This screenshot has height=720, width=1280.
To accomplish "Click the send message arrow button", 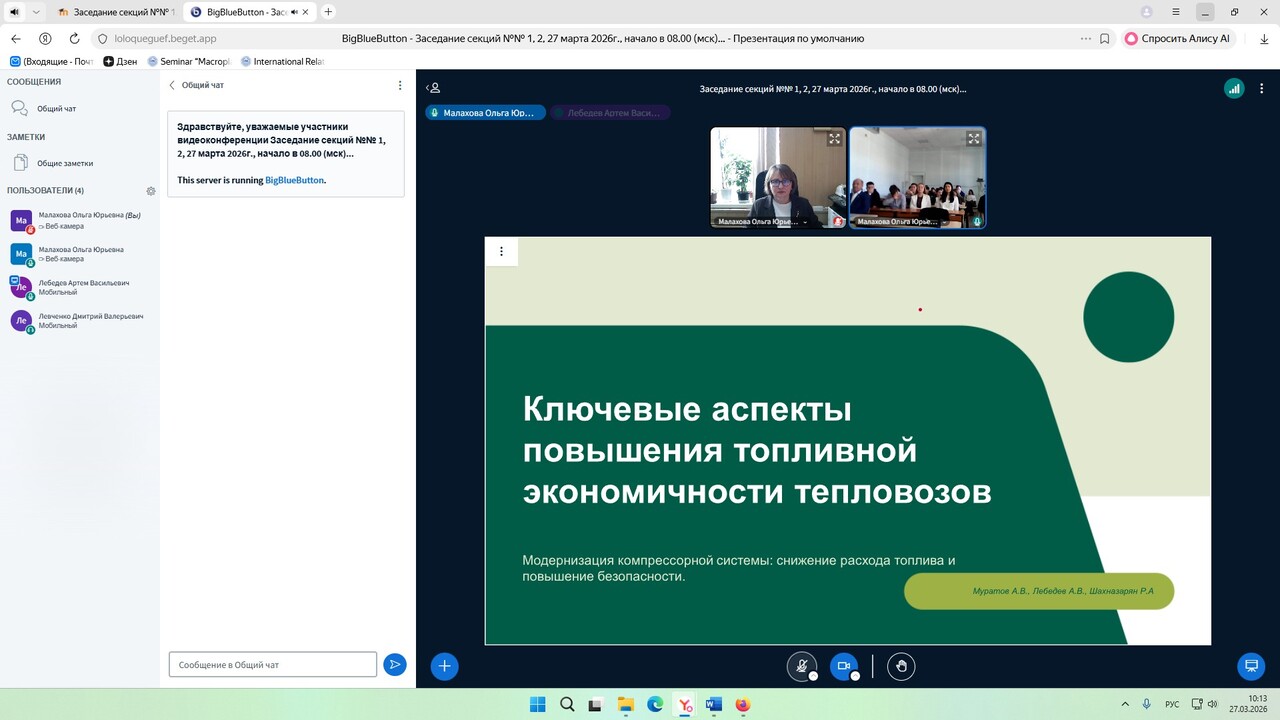I will tap(395, 664).
